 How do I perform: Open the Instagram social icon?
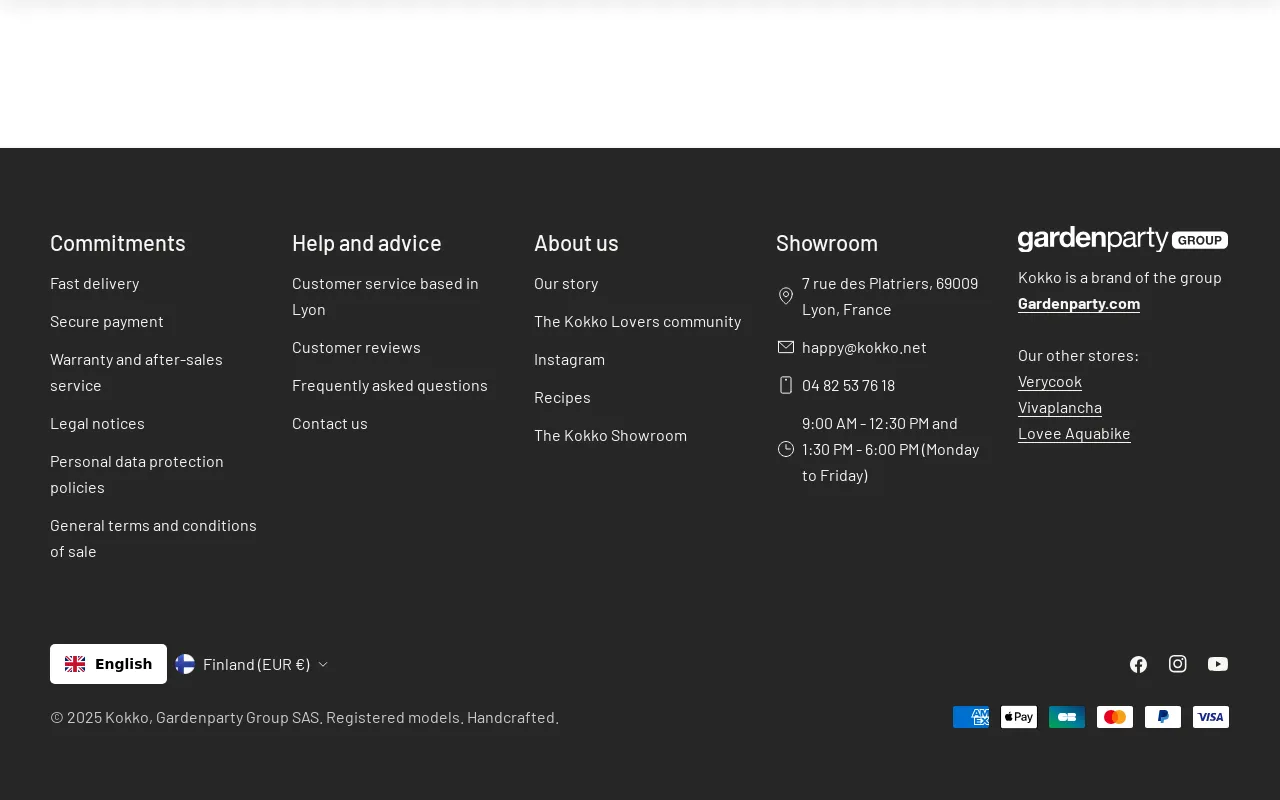click(1178, 664)
